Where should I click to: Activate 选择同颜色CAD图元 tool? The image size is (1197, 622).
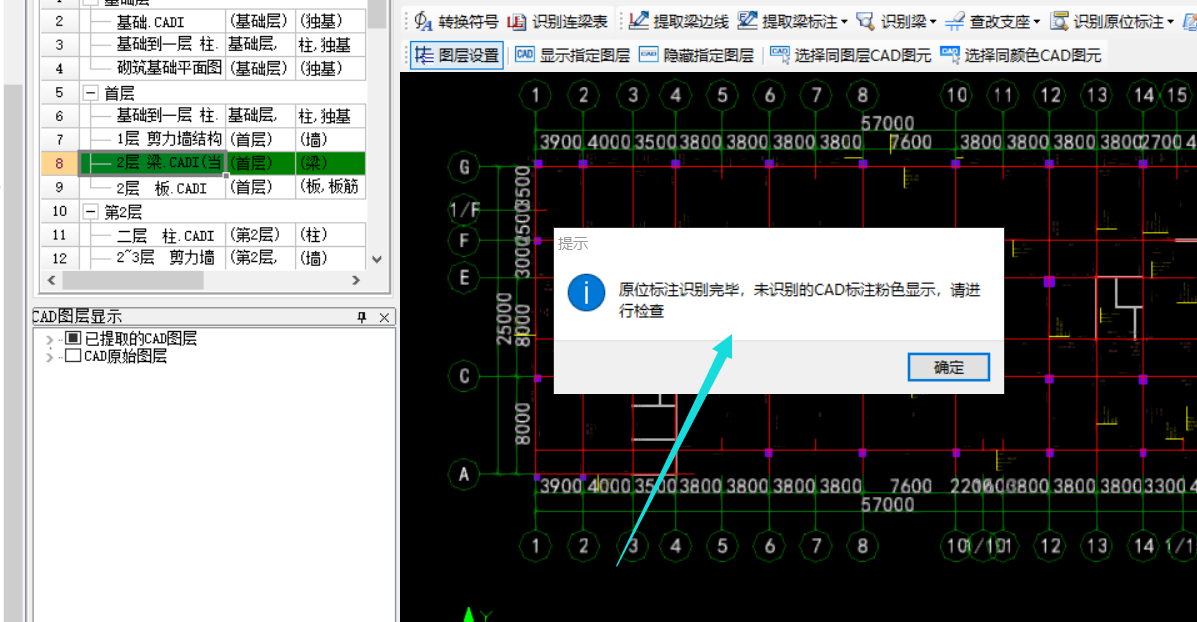coord(1021,55)
